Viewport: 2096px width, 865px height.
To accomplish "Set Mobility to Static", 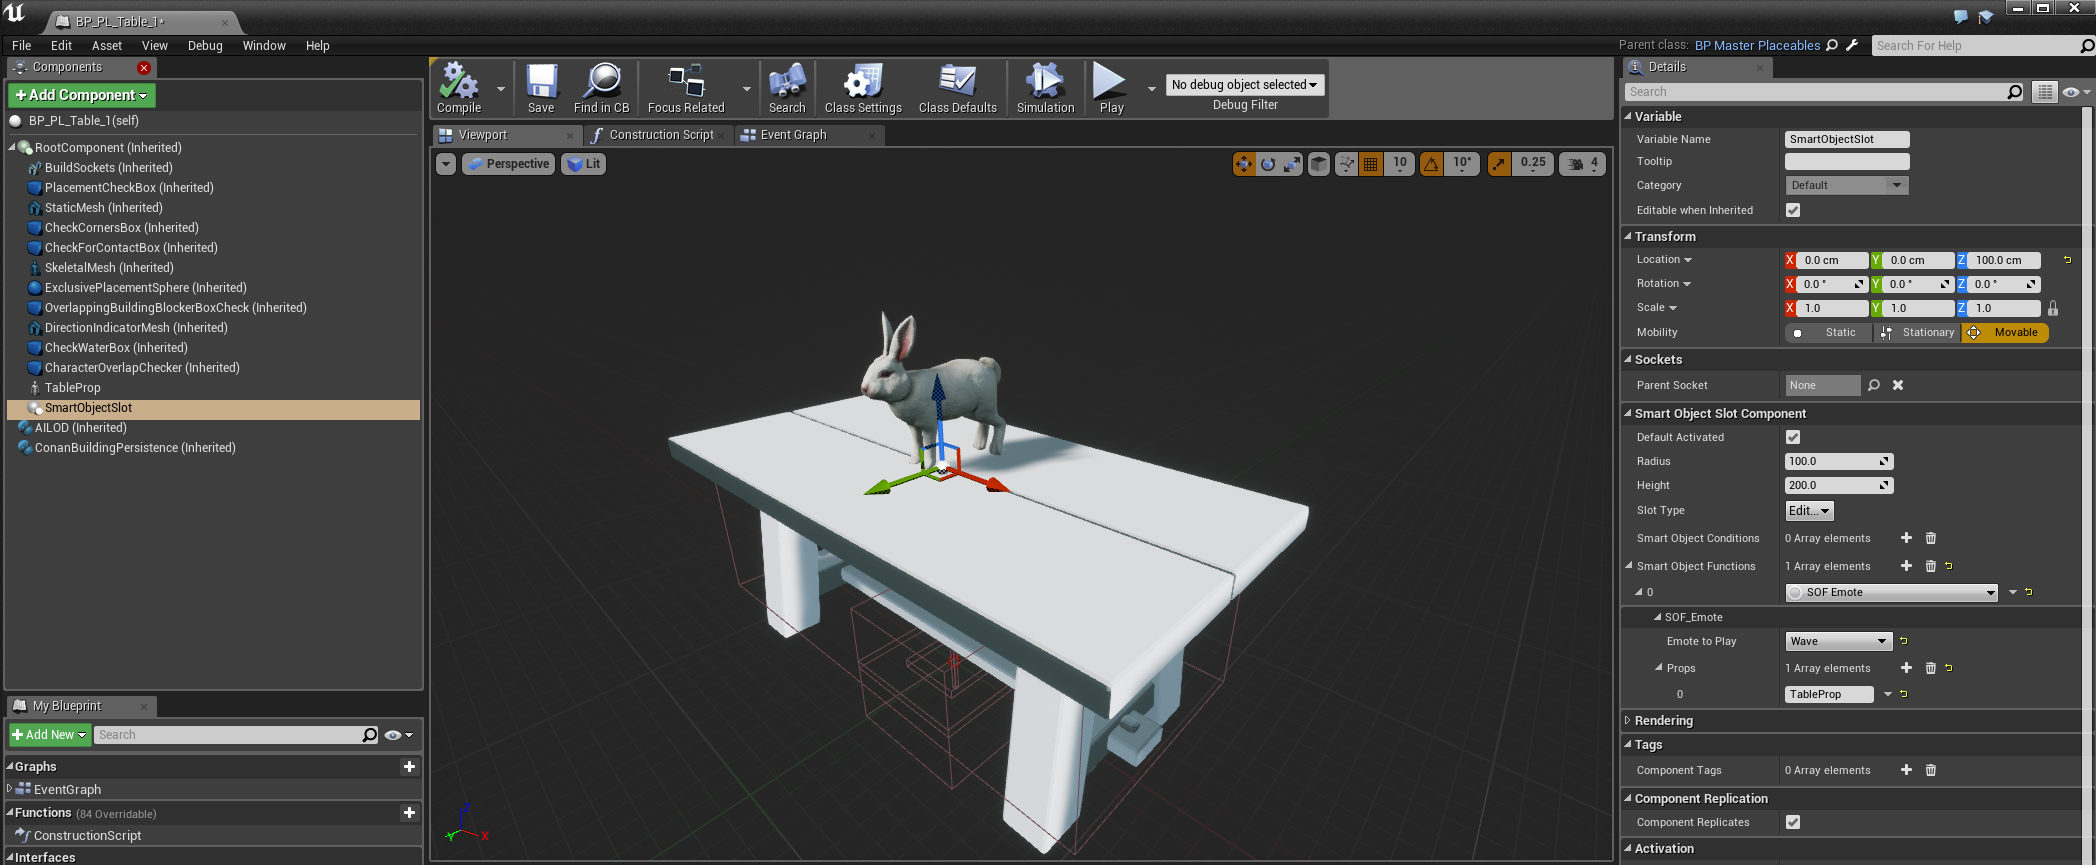I will point(1827,333).
